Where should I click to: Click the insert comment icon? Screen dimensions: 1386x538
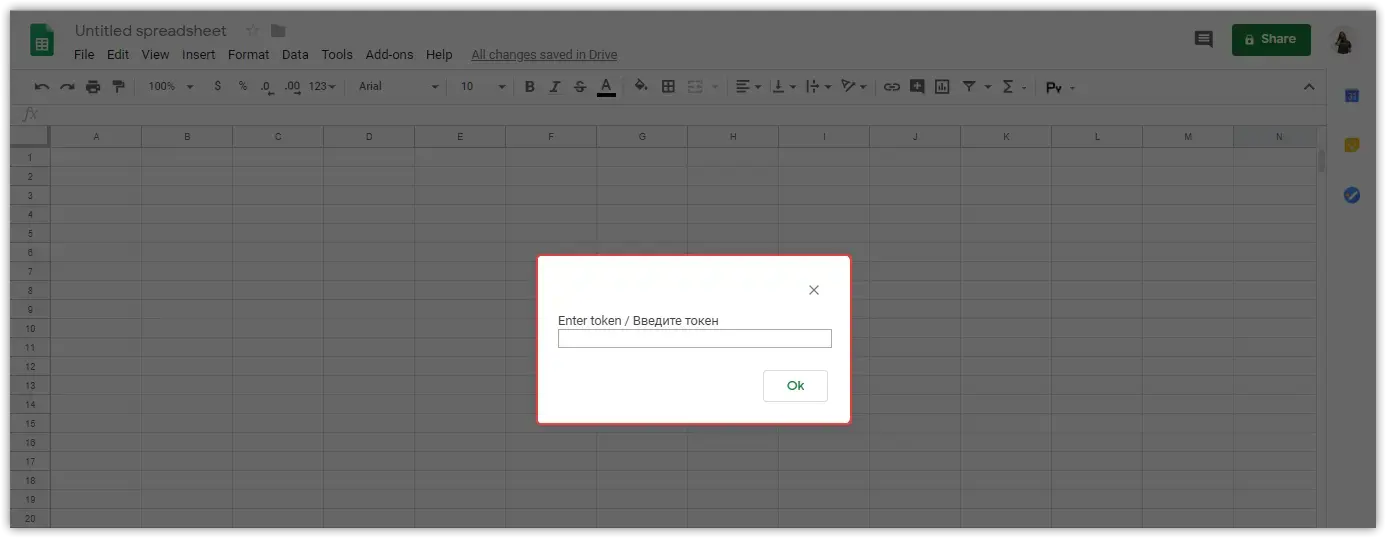(917, 87)
